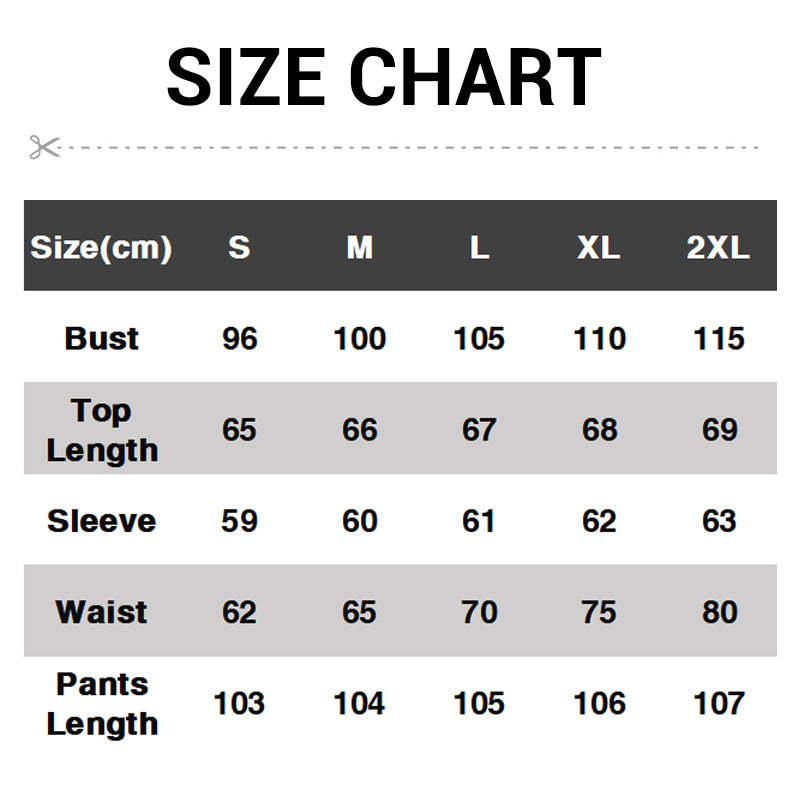Select the Size(cm) header cell
This screenshot has width=800, height=800.
(x=101, y=247)
